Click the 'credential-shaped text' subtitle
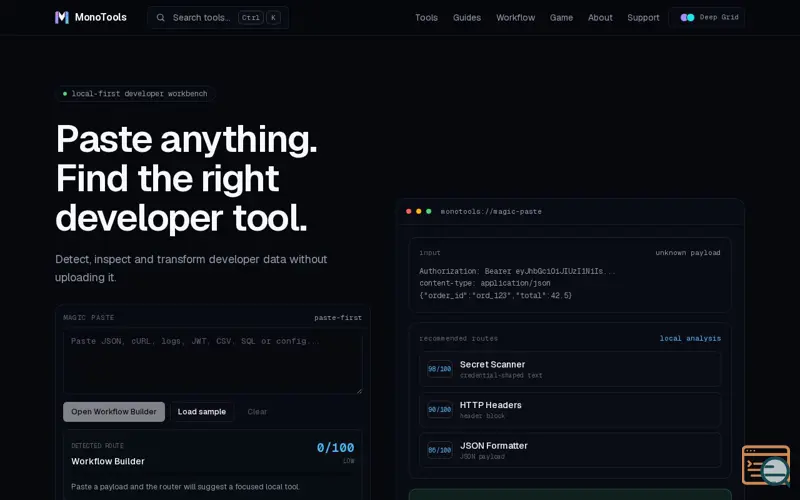The image size is (800, 500). (501, 376)
